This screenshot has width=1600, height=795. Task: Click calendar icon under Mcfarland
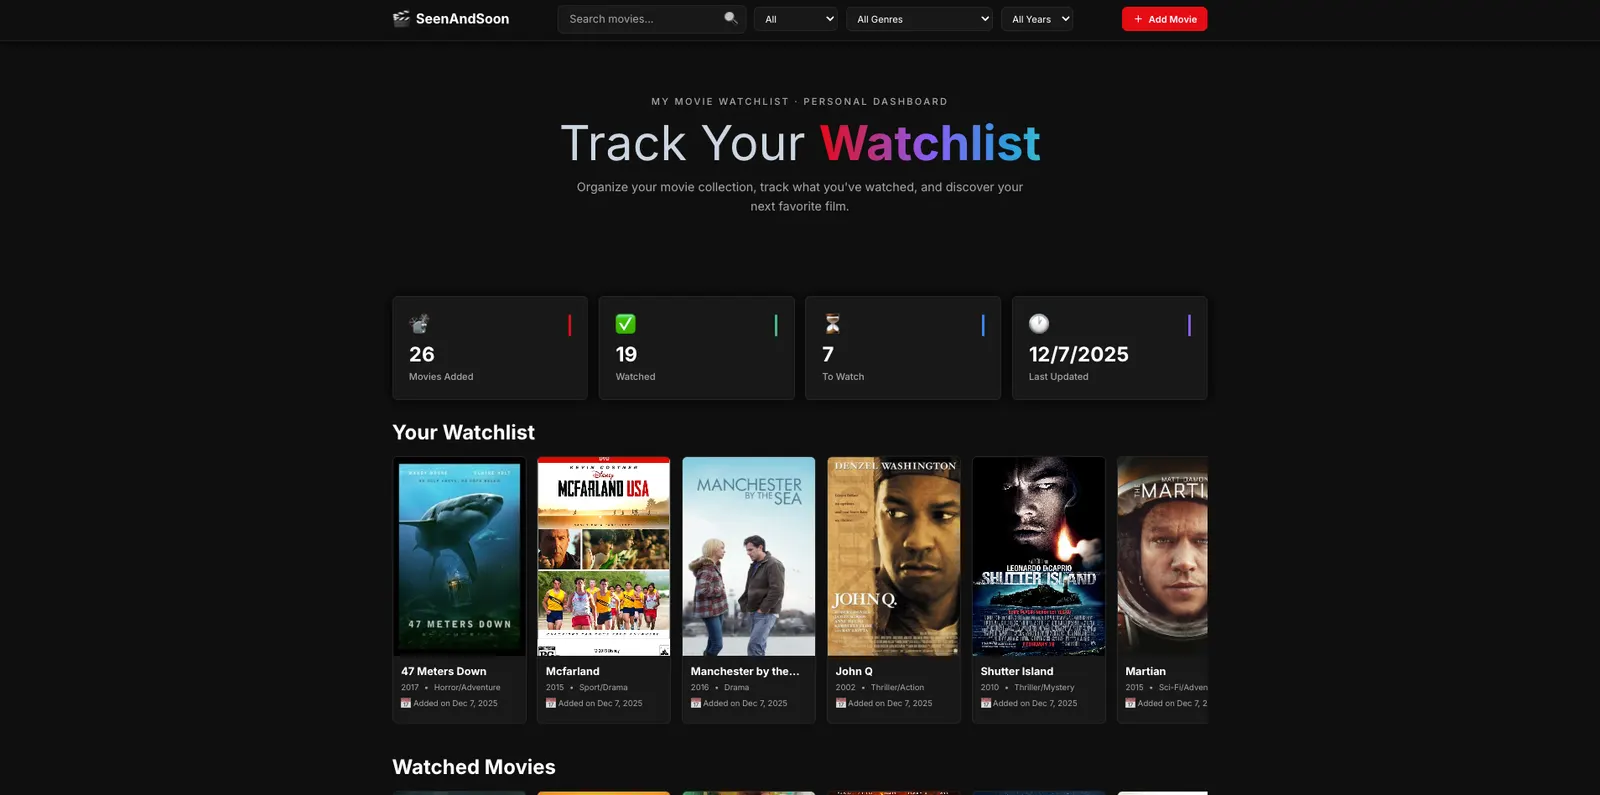(x=551, y=703)
